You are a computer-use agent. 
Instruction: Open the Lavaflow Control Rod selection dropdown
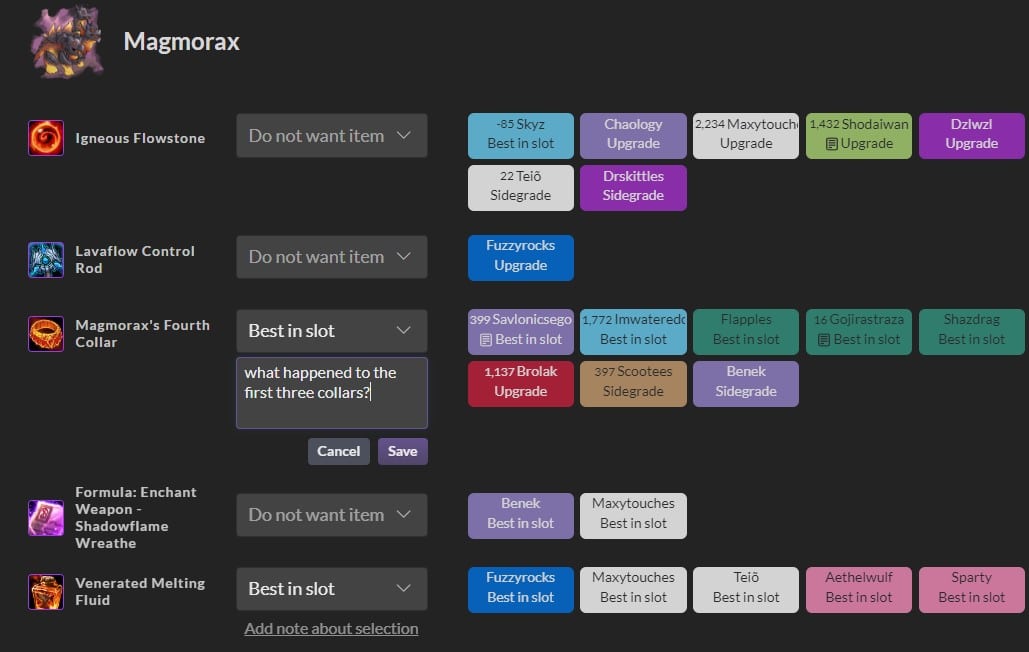(x=331, y=257)
